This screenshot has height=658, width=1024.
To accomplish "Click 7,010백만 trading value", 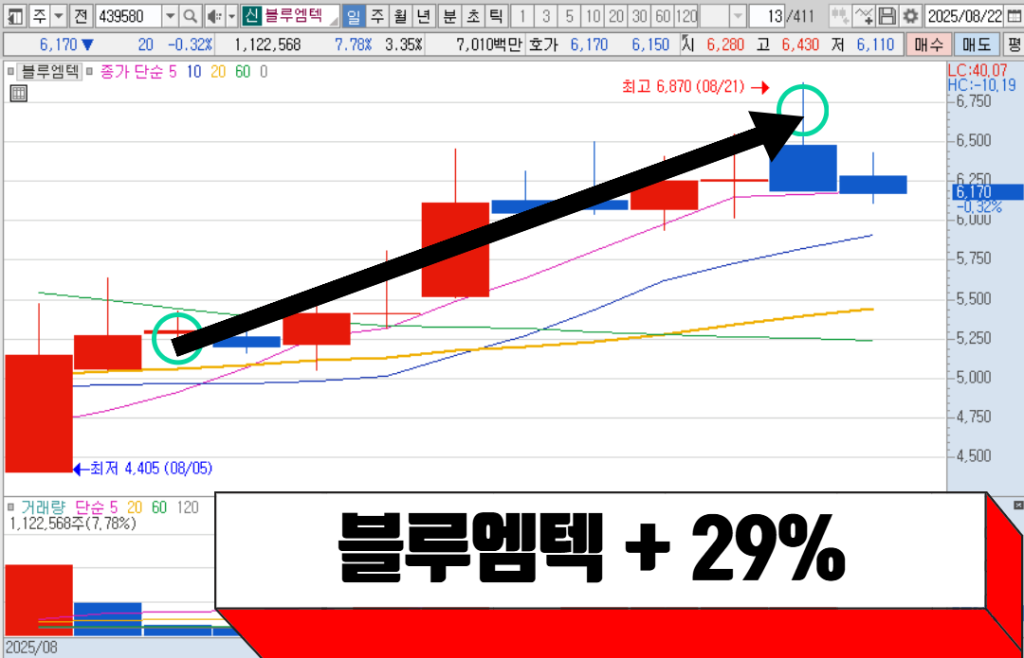I will click(489, 45).
